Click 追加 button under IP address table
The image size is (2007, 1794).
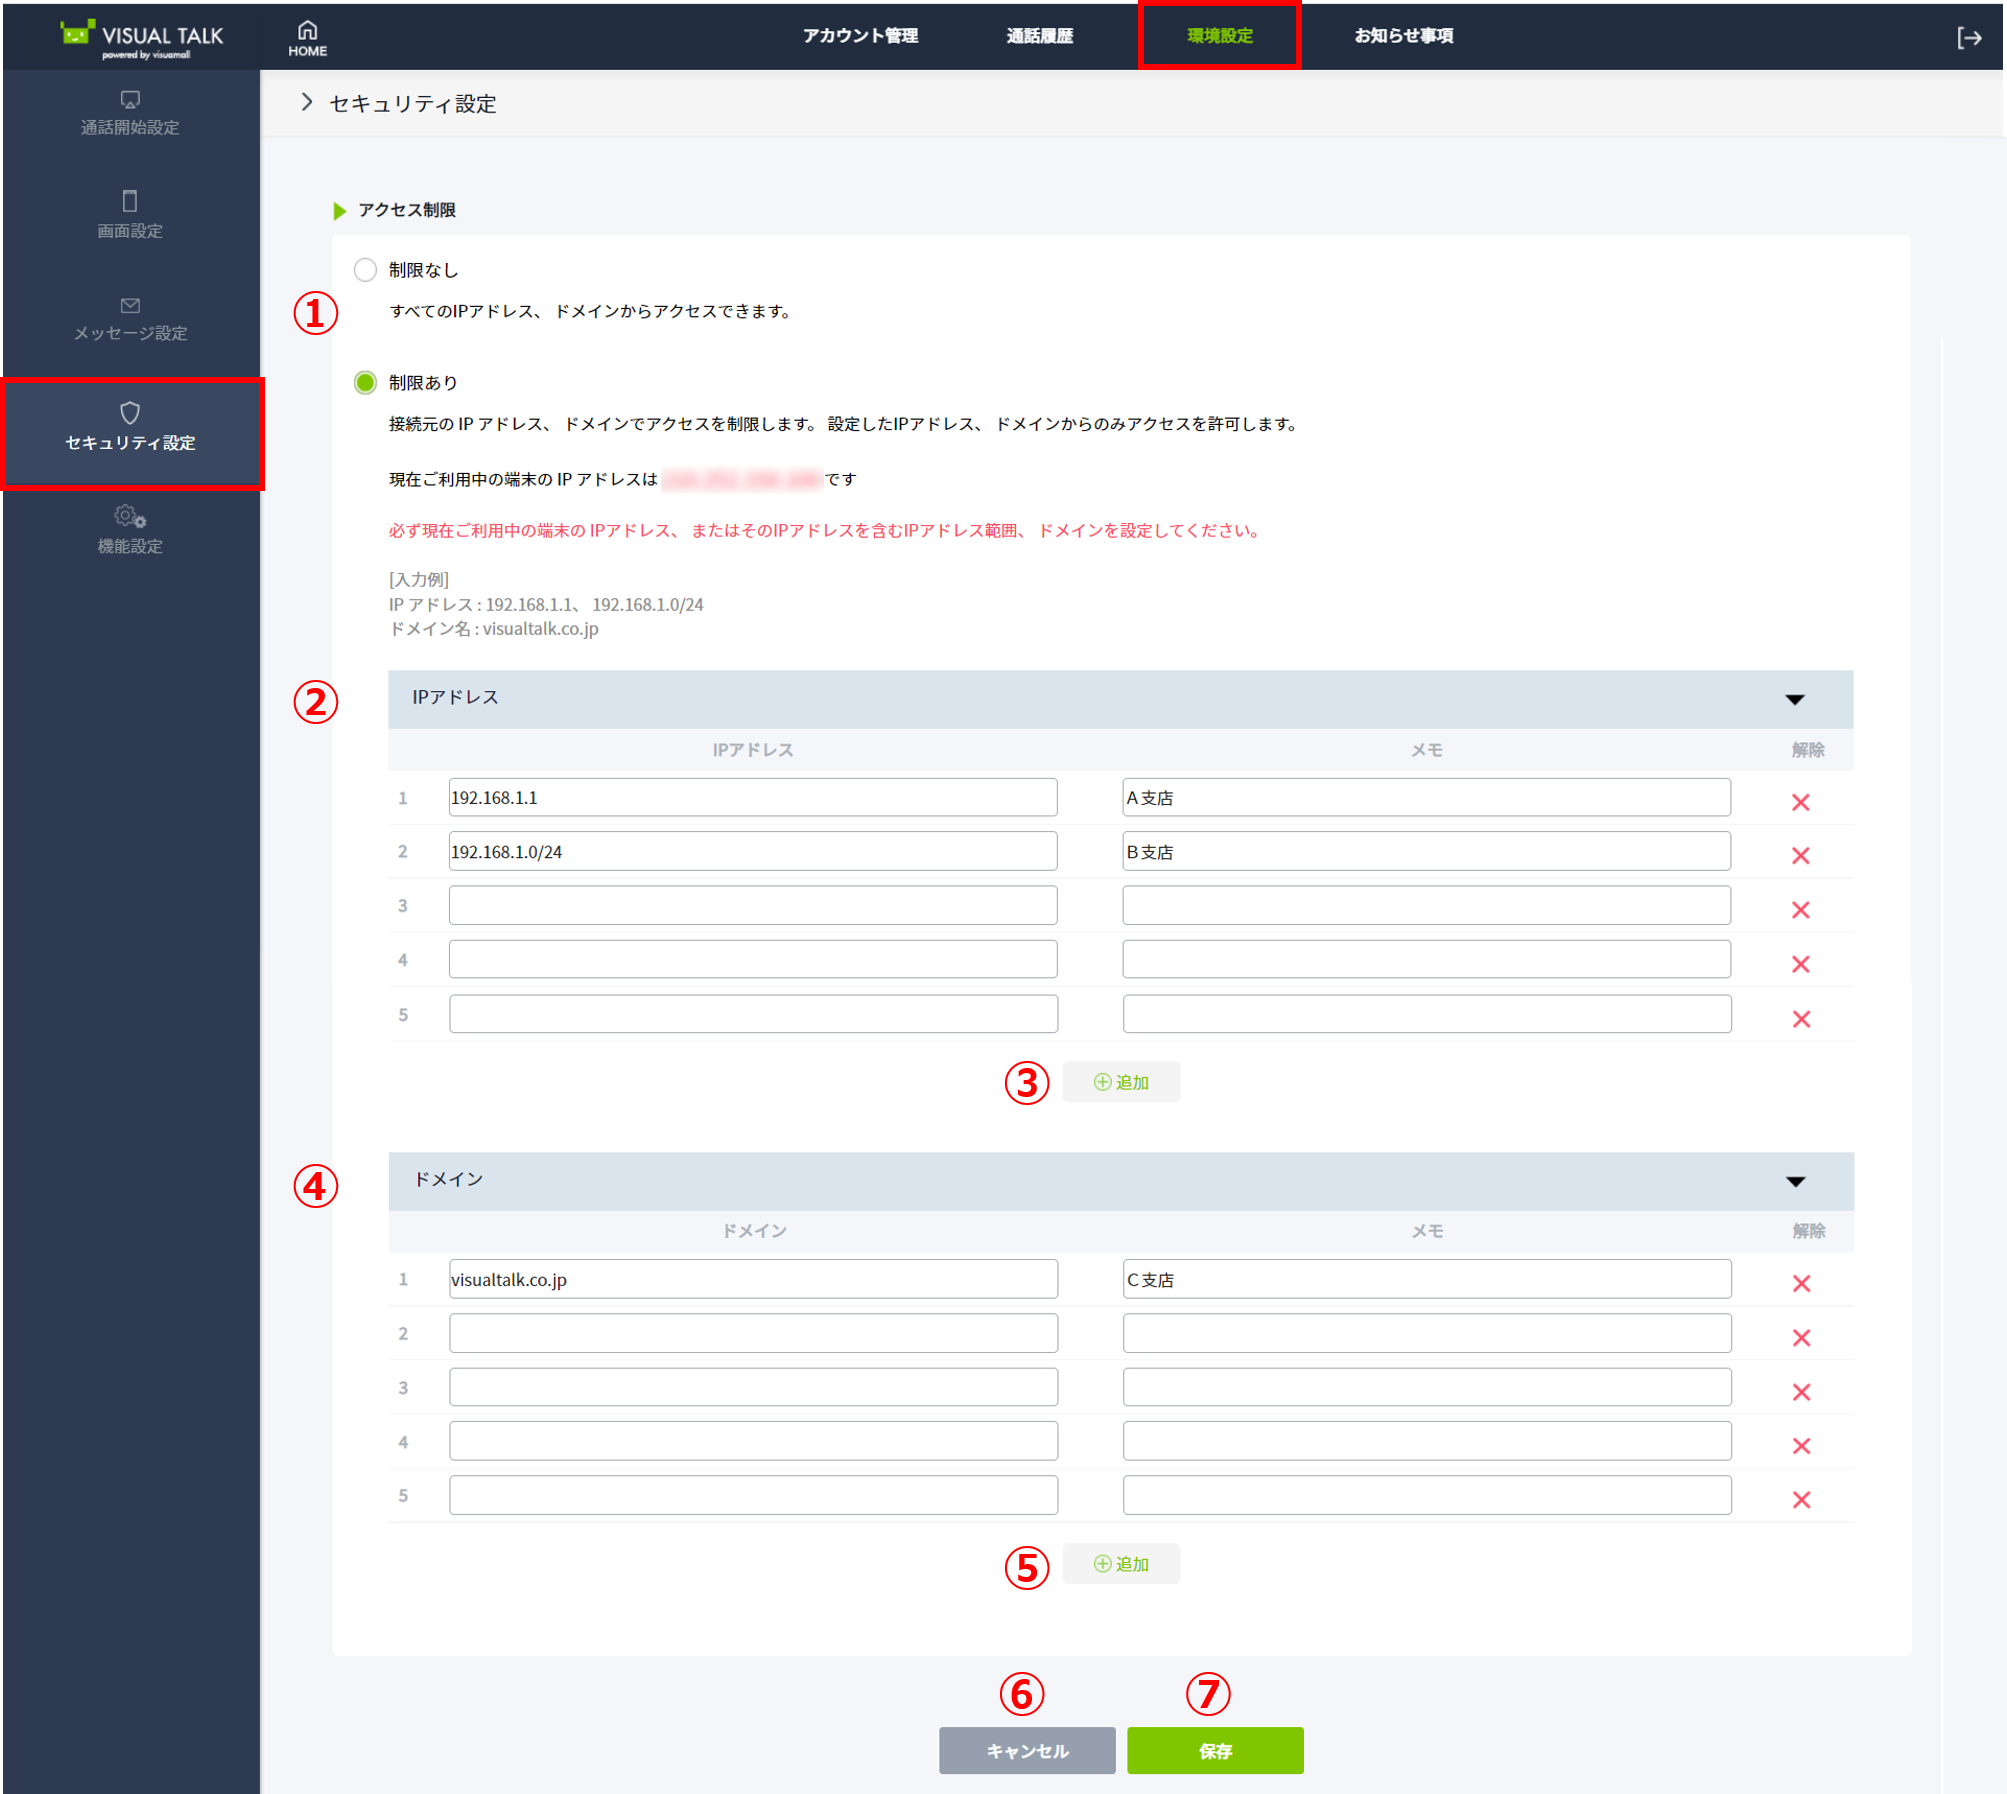[x=1120, y=1082]
